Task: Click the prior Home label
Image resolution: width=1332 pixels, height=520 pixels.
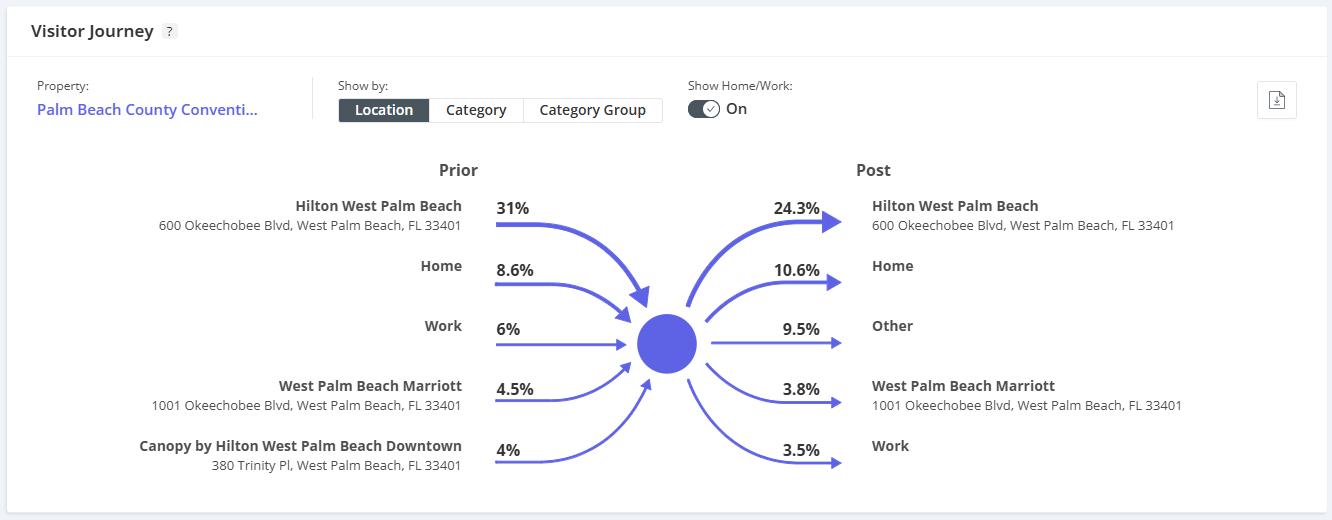Action: [x=441, y=266]
